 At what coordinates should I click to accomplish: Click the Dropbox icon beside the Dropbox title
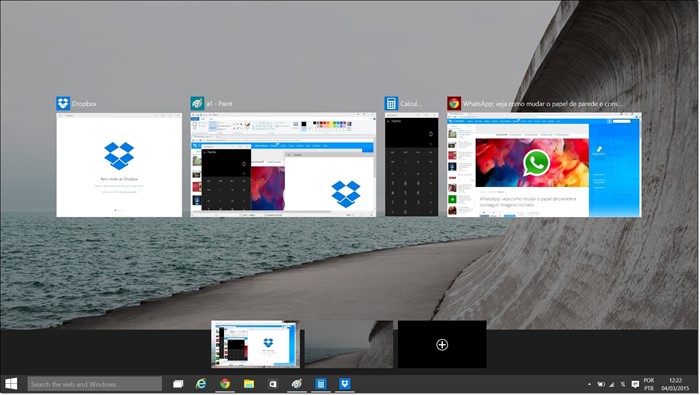(x=63, y=103)
